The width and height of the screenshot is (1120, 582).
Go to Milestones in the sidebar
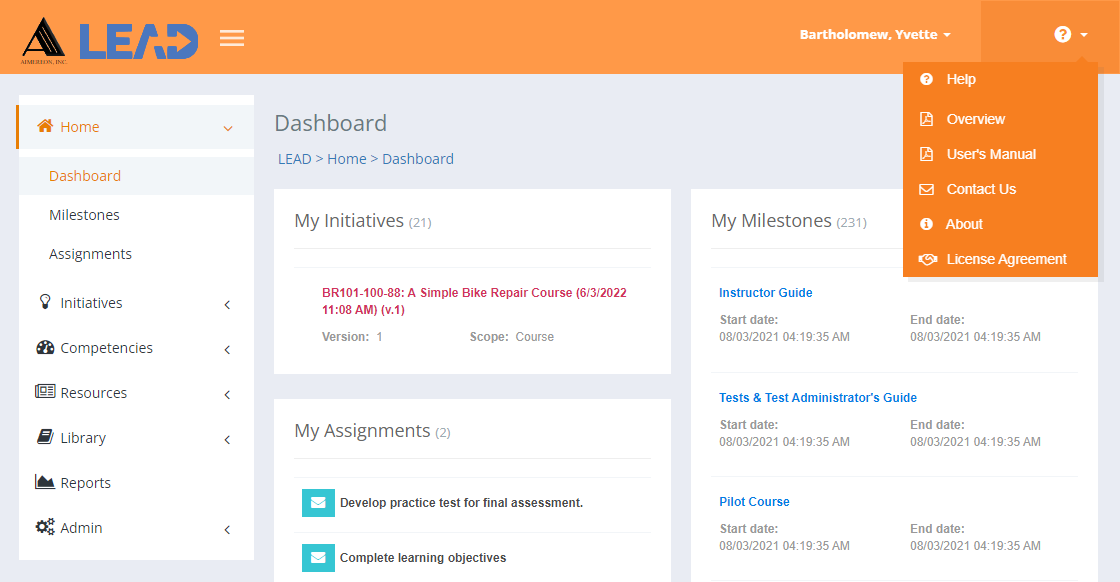[x=84, y=215]
